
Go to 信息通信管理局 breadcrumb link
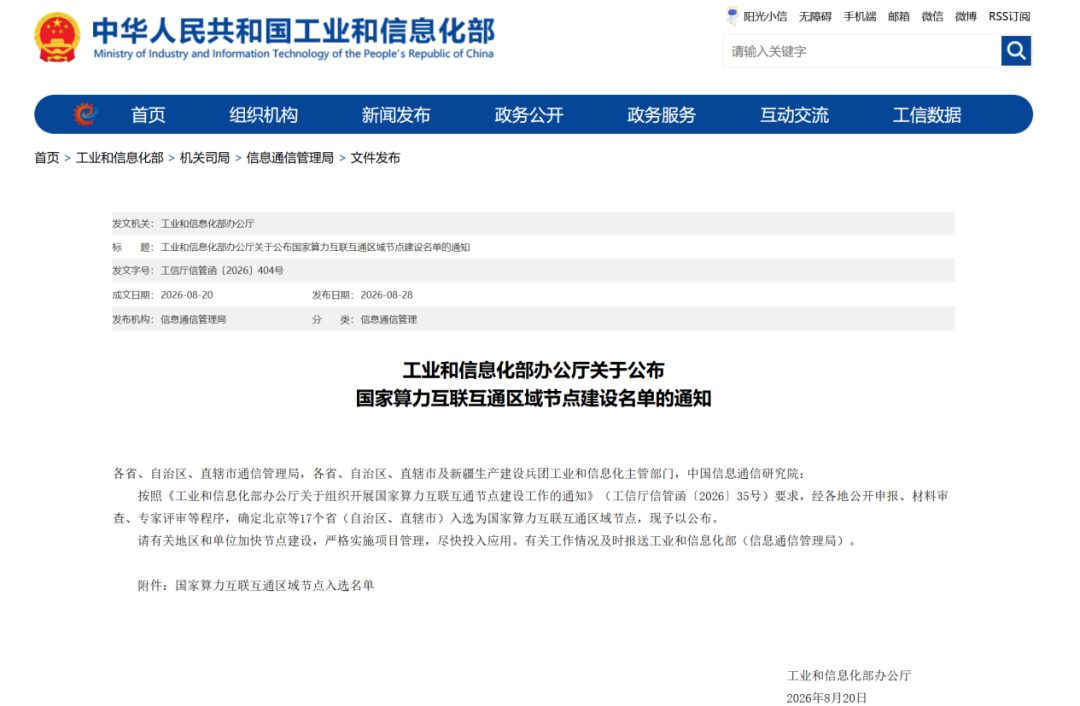pyautogui.click(x=290, y=158)
